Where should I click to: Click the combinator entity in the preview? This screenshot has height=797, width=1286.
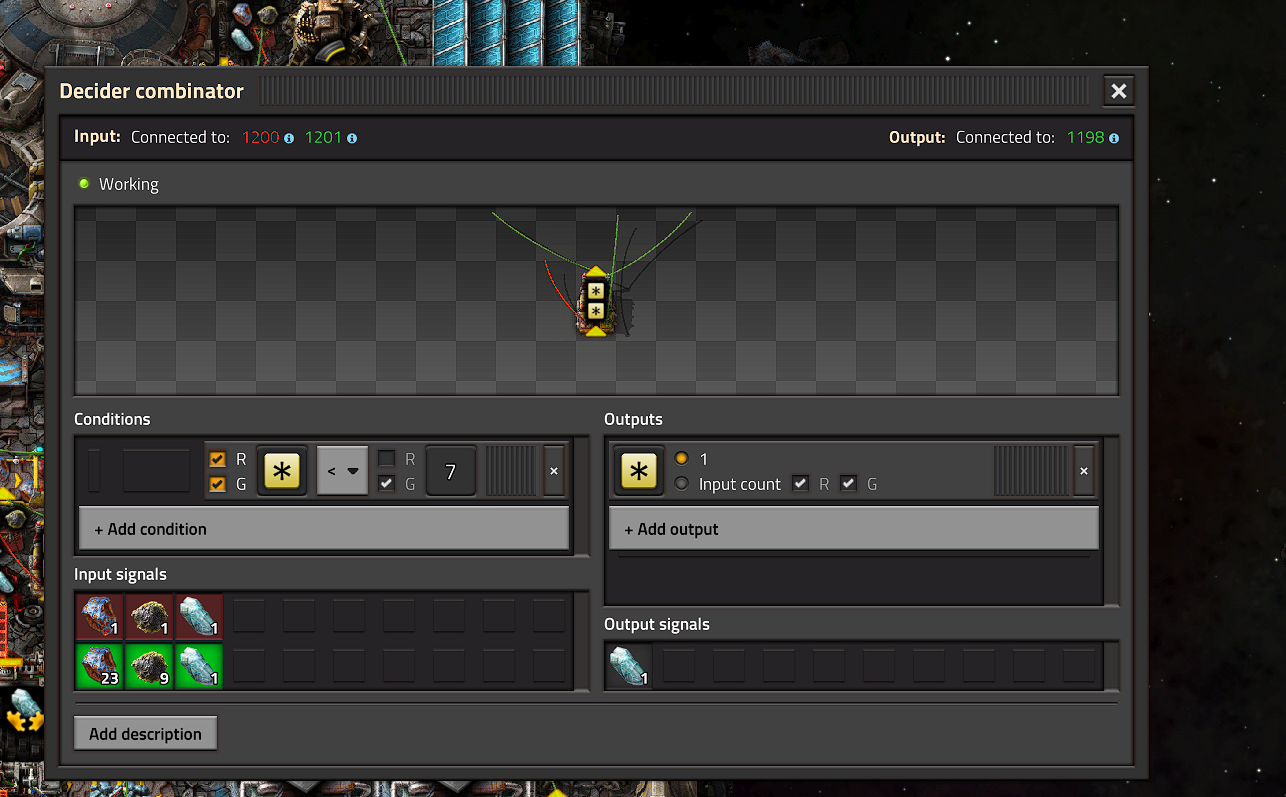tap(595, 303)
